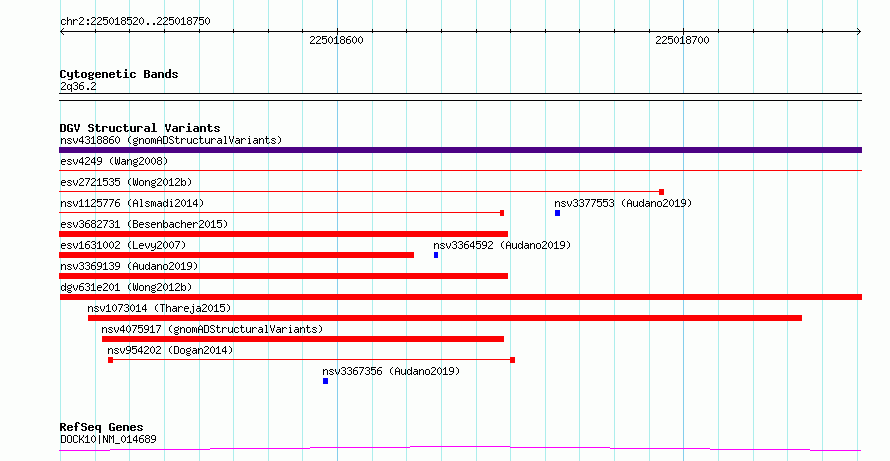
Task: Click the nsv1073014 red variant bar
Action: tap(445, 318)
